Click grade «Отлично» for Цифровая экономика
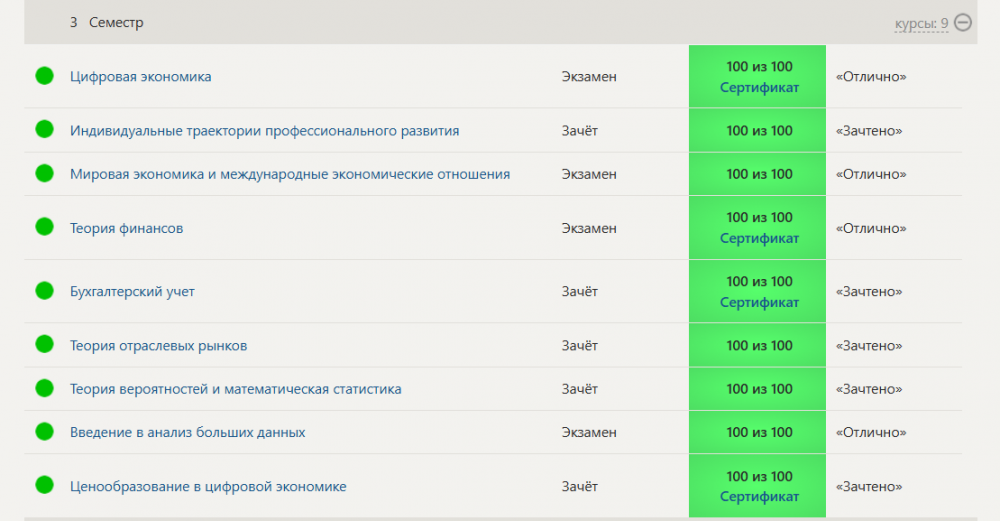Image resolution: width=1000 pixels, height=521 pixels. (871, 77)
